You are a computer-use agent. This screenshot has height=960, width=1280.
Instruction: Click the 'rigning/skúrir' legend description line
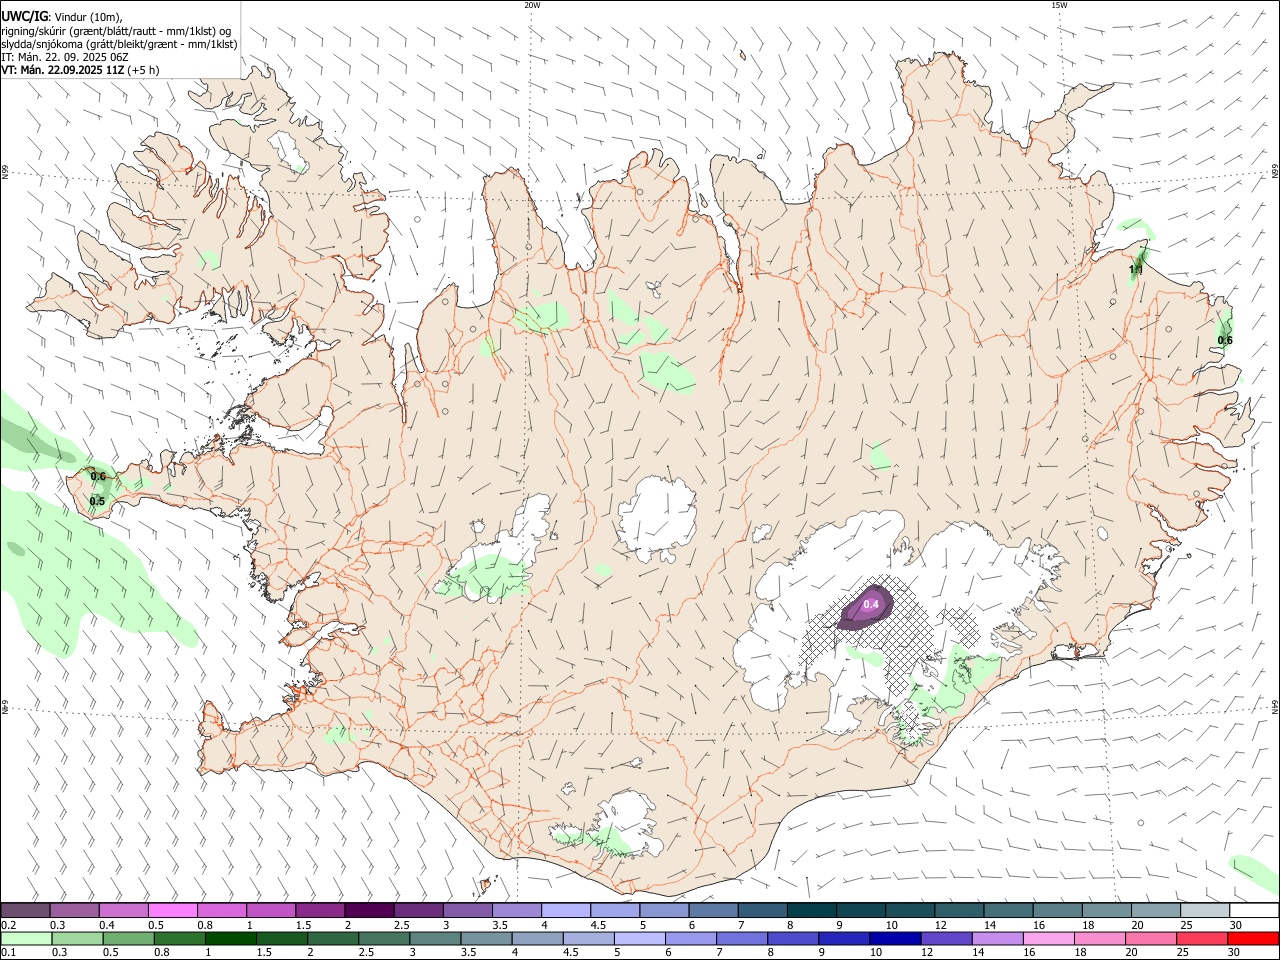[x=116, y=30]
